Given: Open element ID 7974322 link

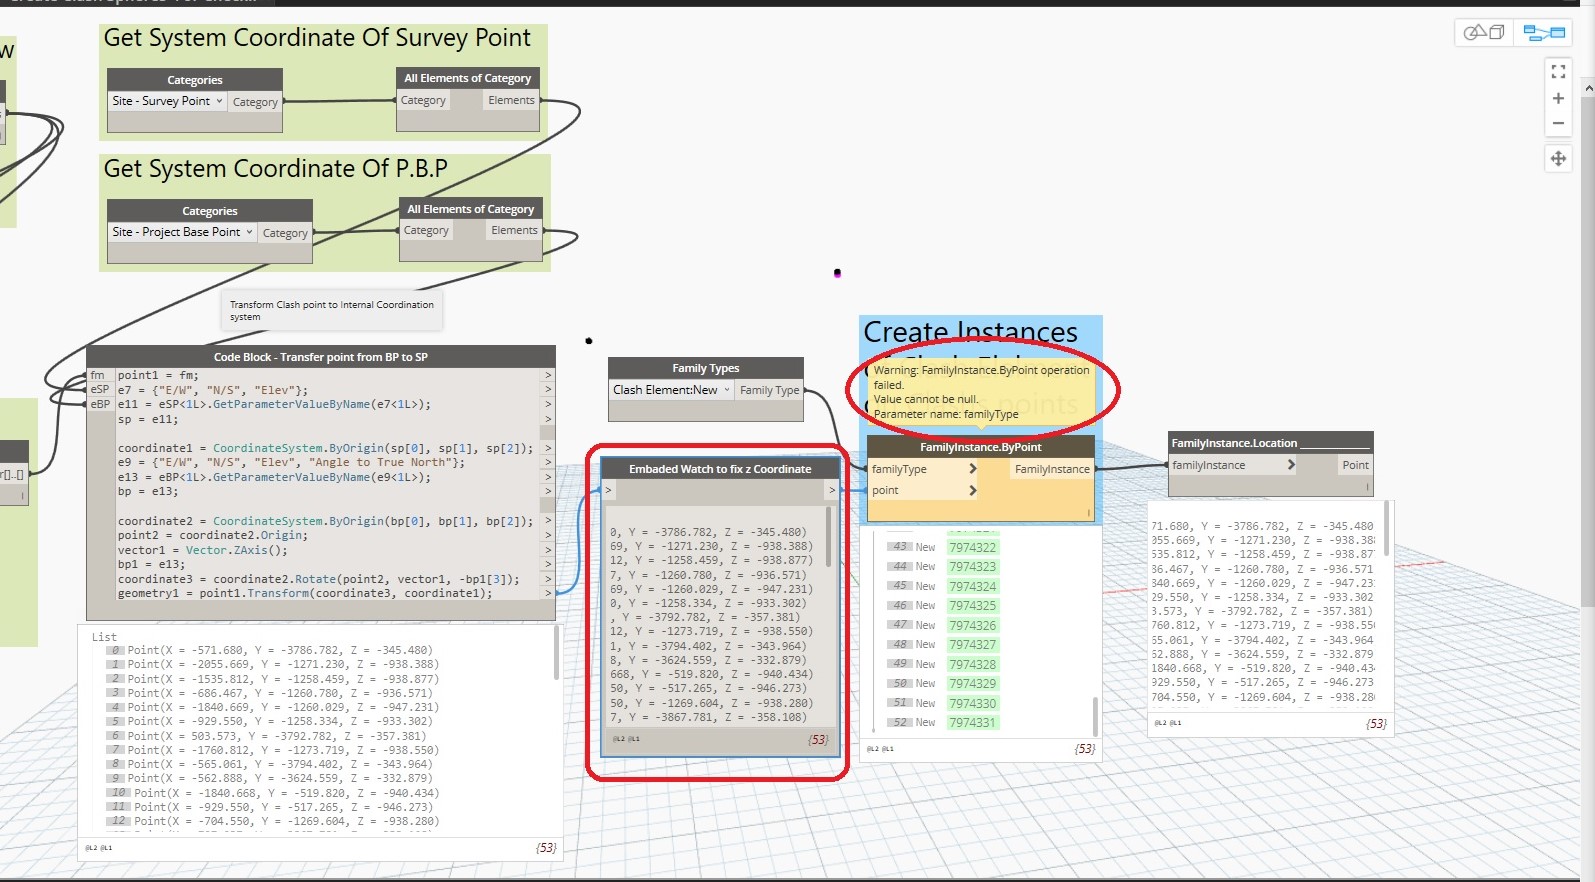Looking at the screenshot, I should pyautogui.click(x=972, y=547).
